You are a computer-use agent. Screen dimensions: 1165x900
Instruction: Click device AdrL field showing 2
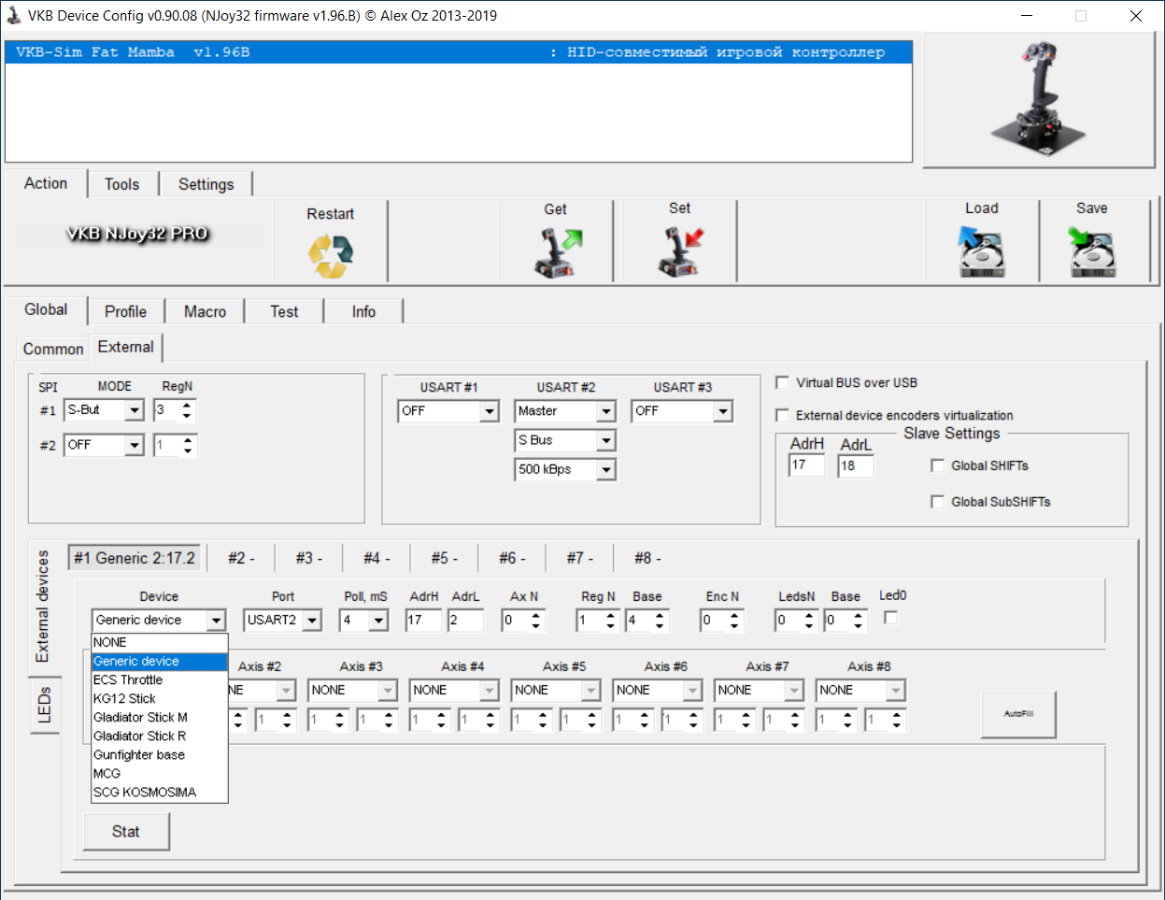click(x=465, y=620)
